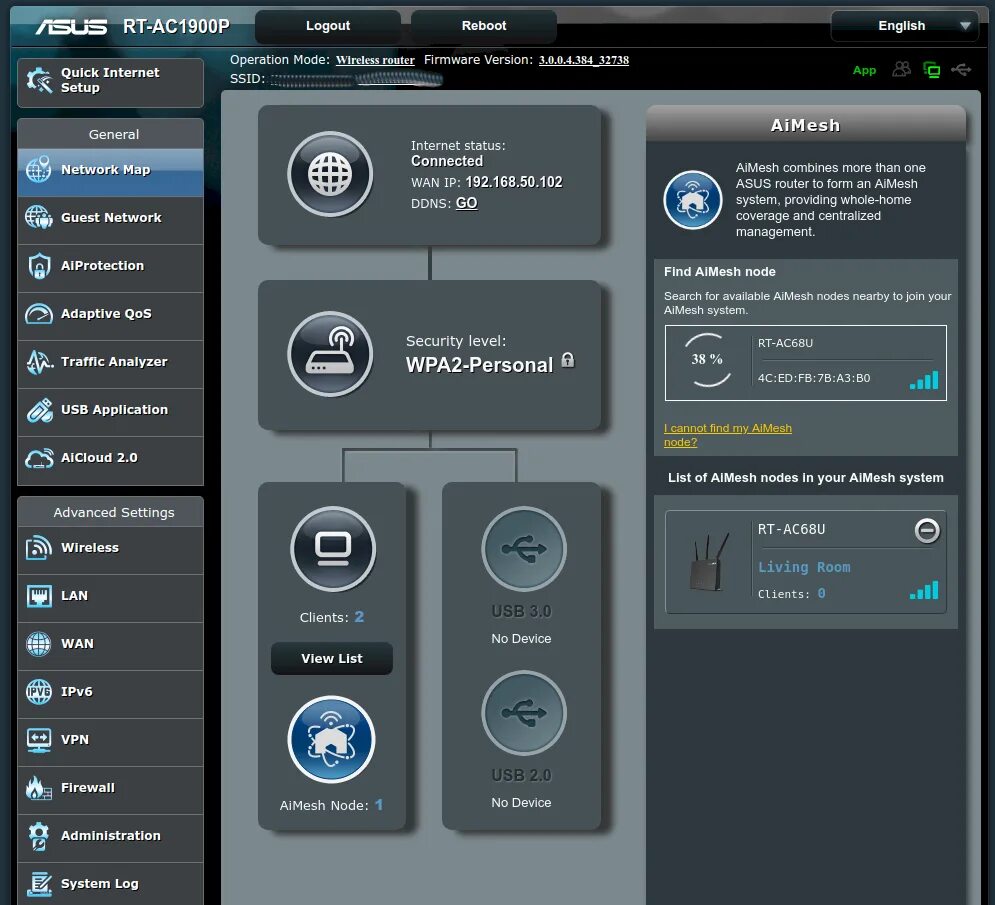Go to Adaptive QoS page
The width and height of the screenshot is (995, 905).
click(x=110, y=314)
